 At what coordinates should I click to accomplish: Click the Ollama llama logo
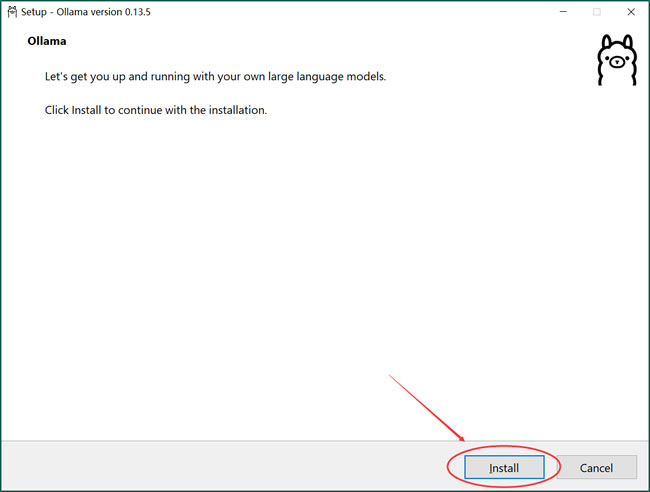616,62
